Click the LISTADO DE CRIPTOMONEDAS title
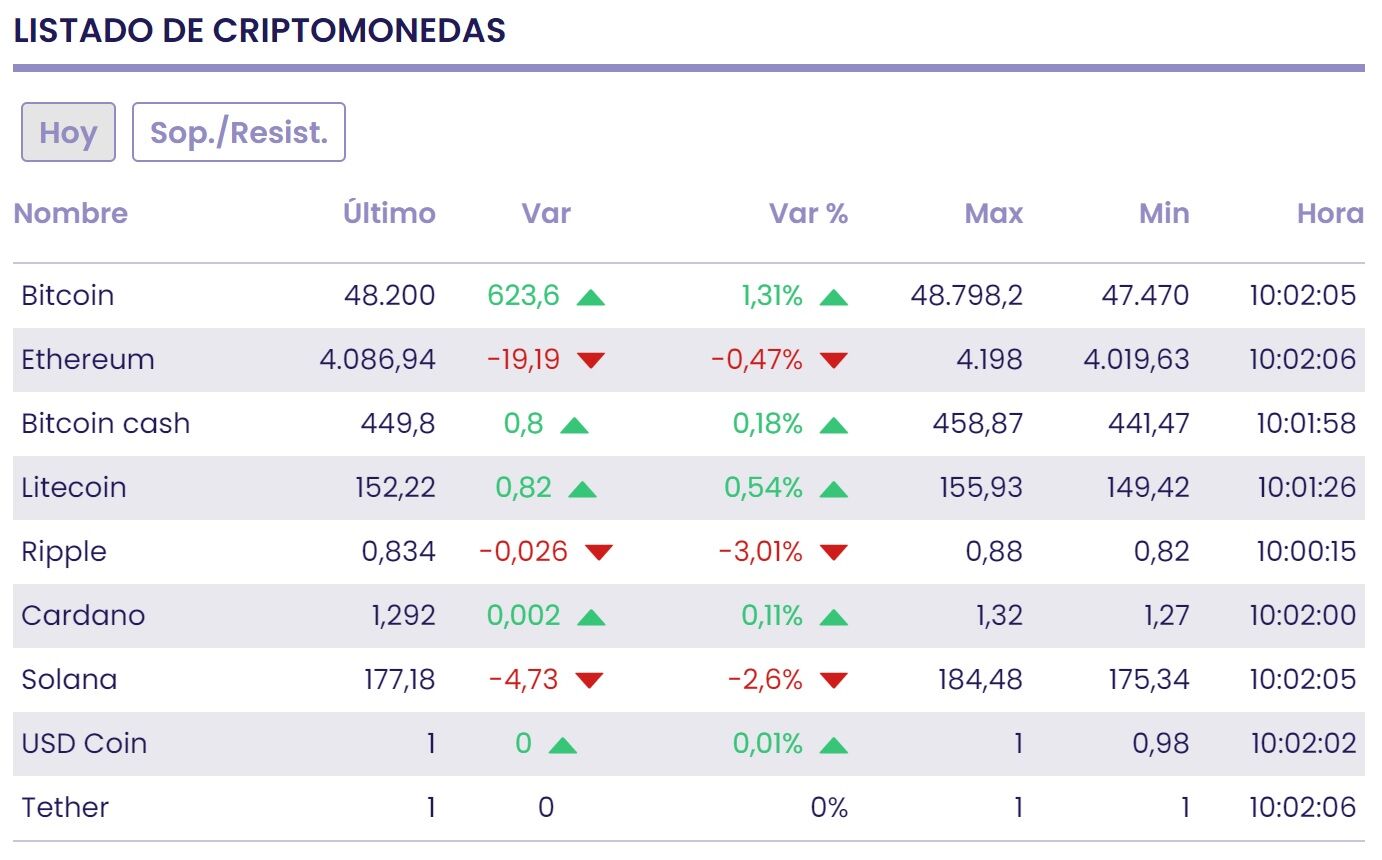This screenshot has width=1382, height=860. click(x=262, y=30)
